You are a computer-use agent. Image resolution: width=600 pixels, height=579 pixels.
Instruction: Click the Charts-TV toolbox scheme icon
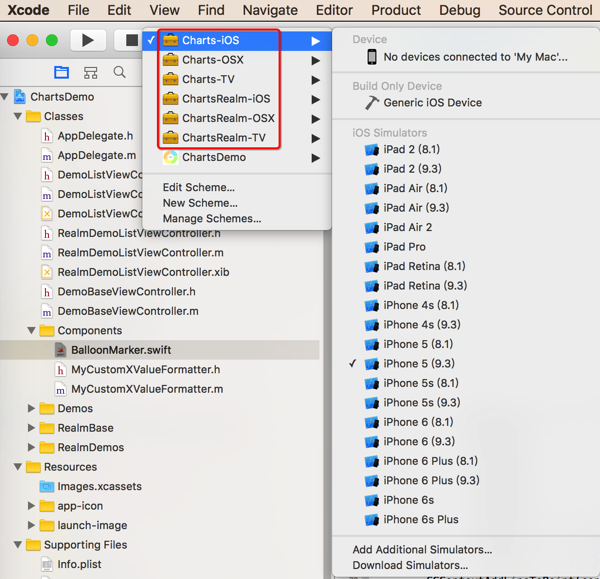[170, 79]
